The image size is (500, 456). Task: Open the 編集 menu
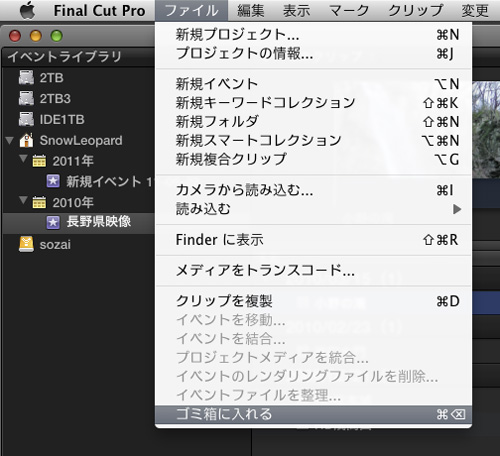coord(251,11)
